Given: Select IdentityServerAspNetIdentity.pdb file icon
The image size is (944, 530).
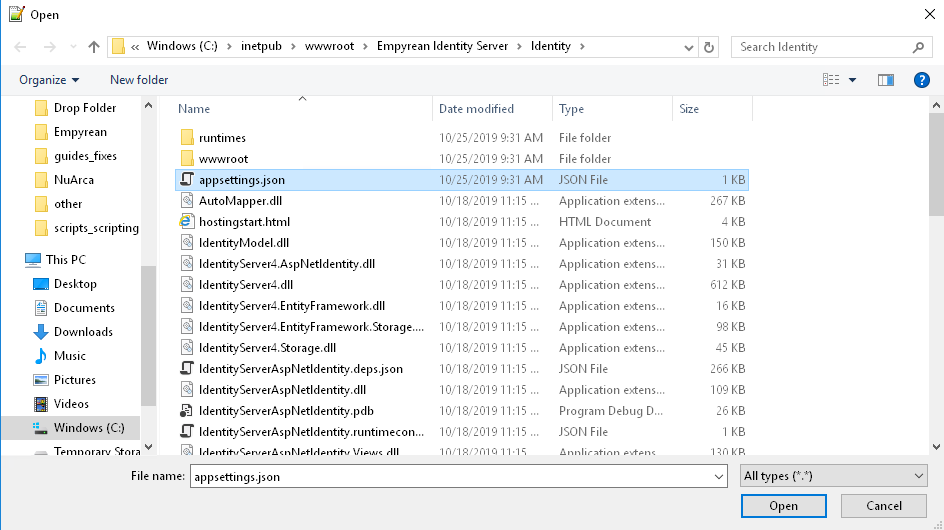Looking at the screenshot, I should pyautogui.click(x=187, y=411).
